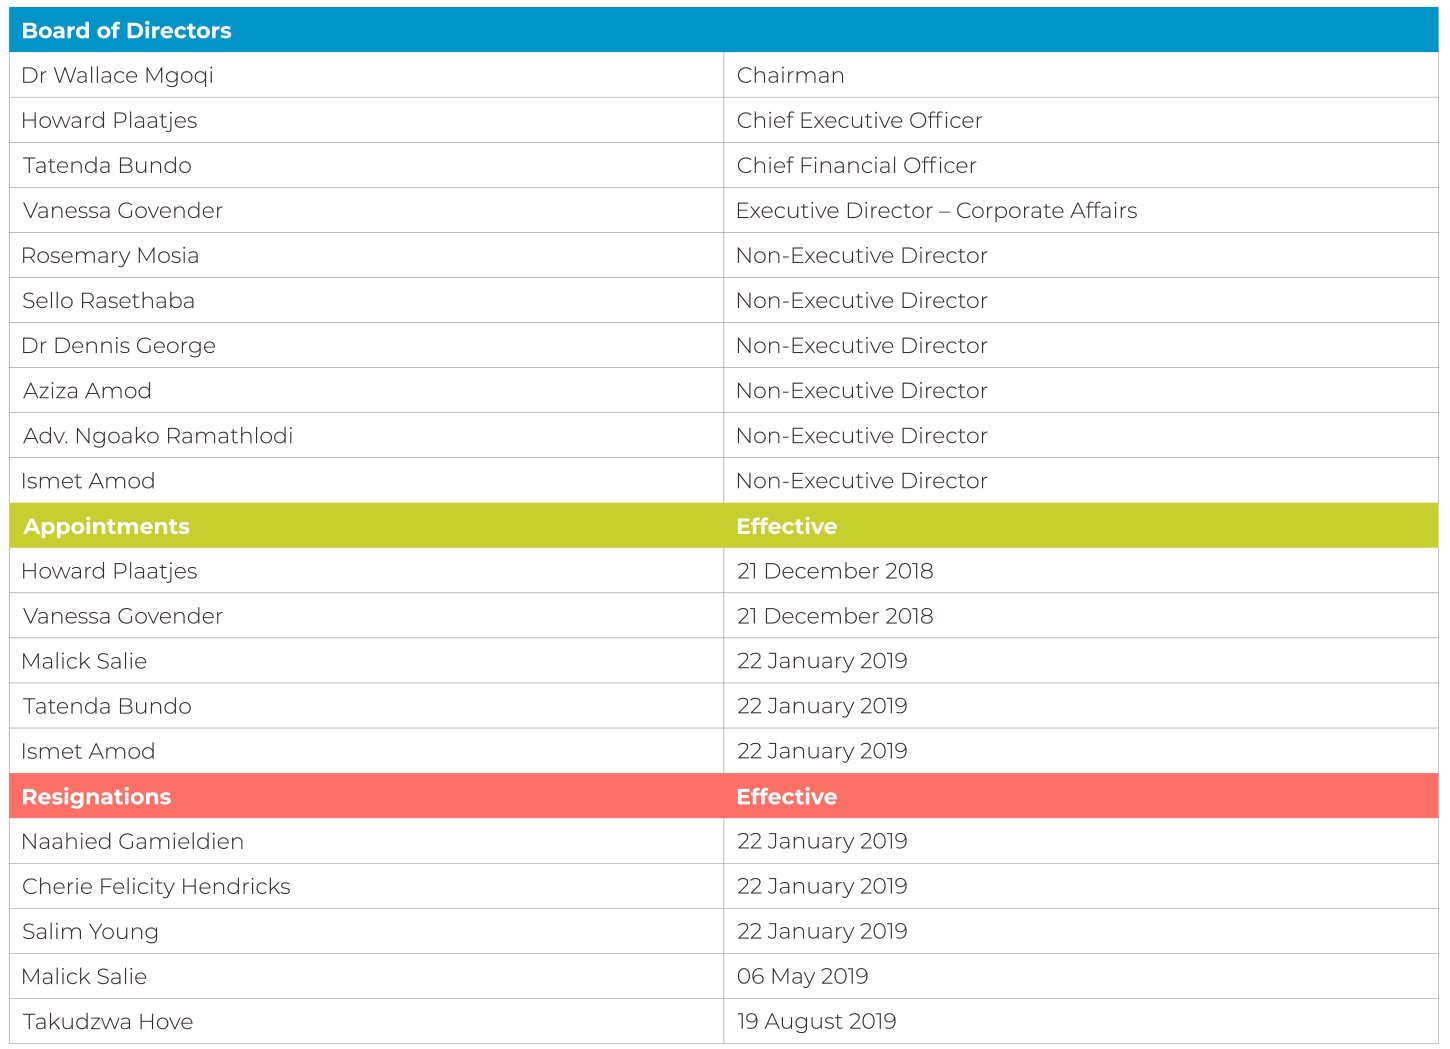The image size is (1450, 1049).
Task: Select the name "Aziza Amod"
Action: pos(88,391)
